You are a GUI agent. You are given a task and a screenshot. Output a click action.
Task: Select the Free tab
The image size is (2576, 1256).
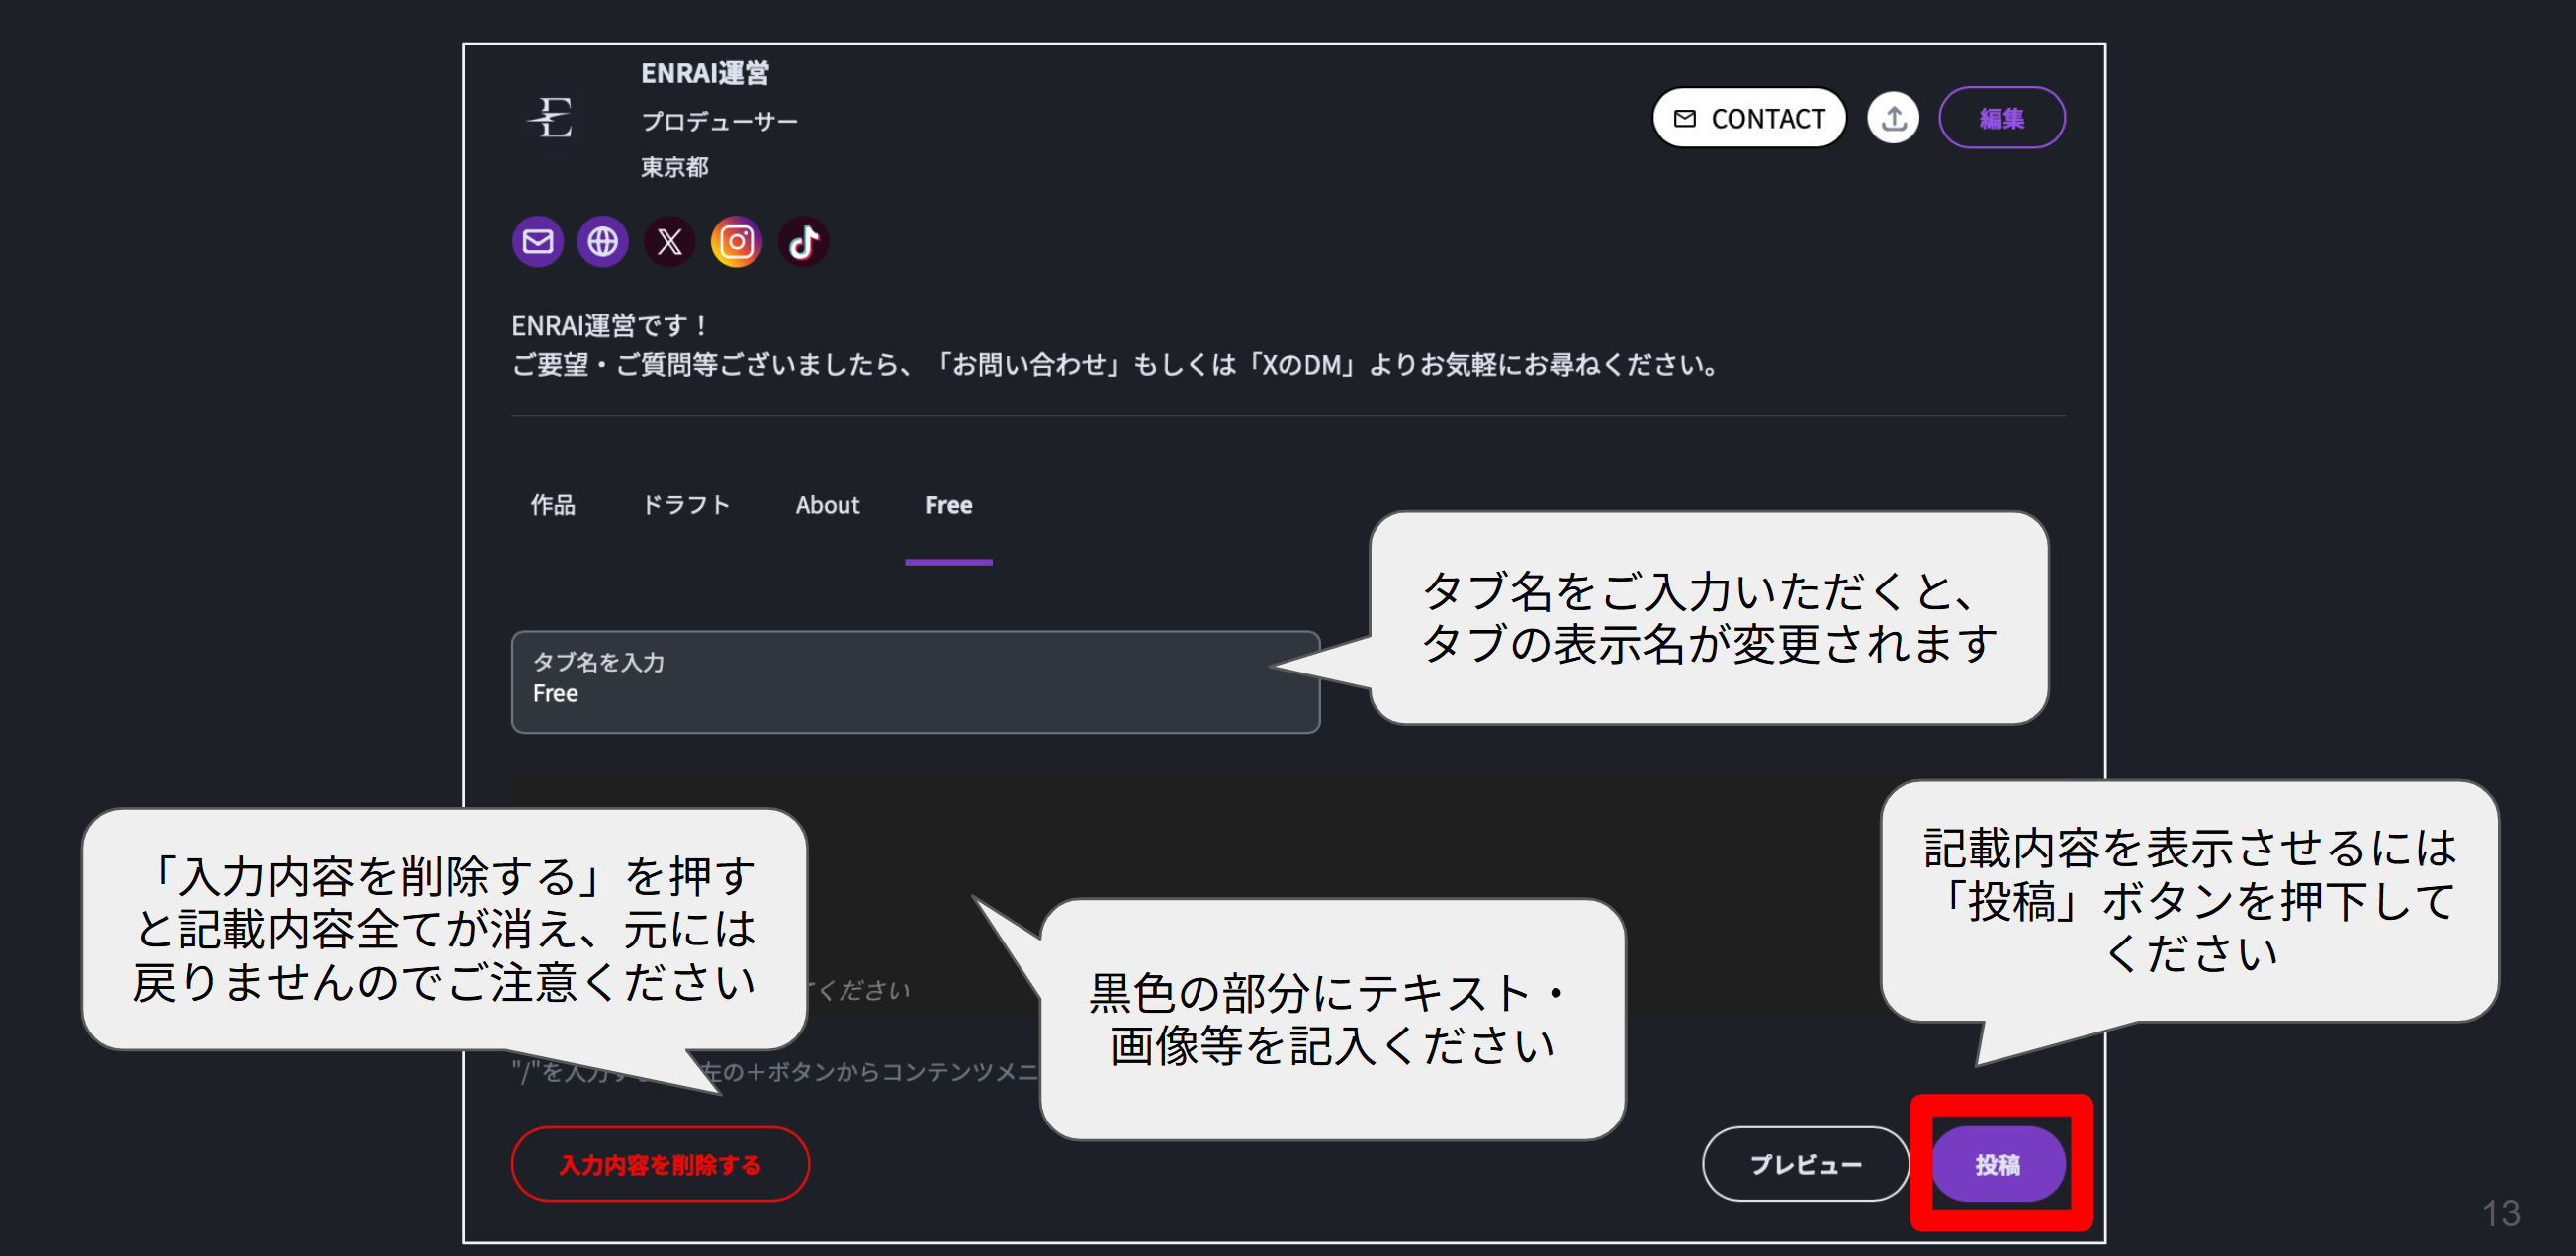coord(948,505)
